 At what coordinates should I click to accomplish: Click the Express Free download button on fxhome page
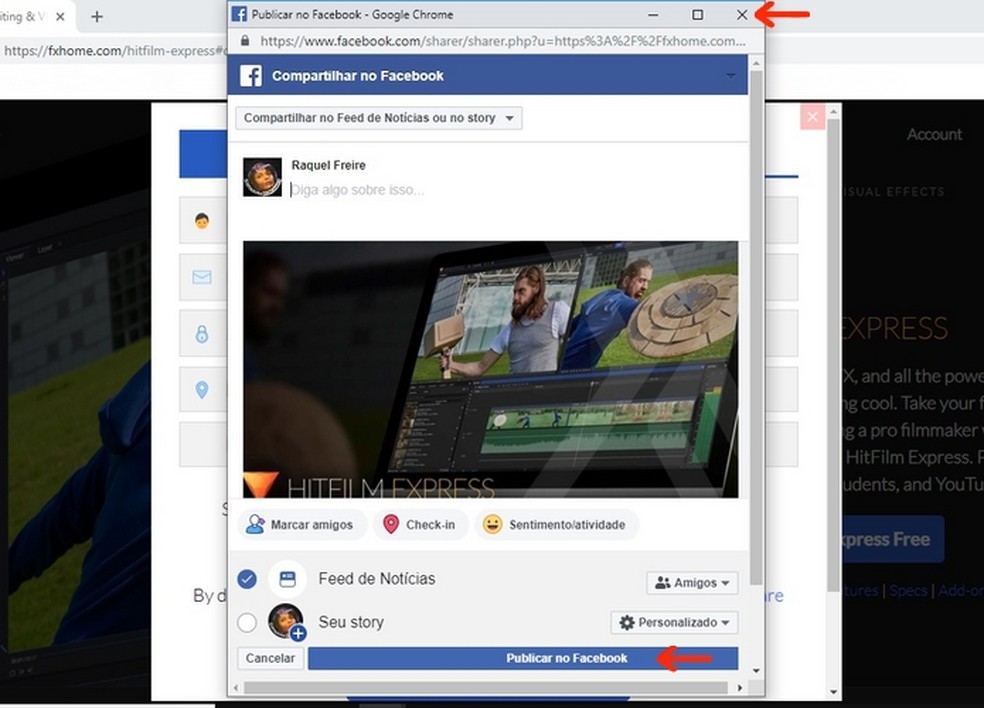[x=894, y=539]
